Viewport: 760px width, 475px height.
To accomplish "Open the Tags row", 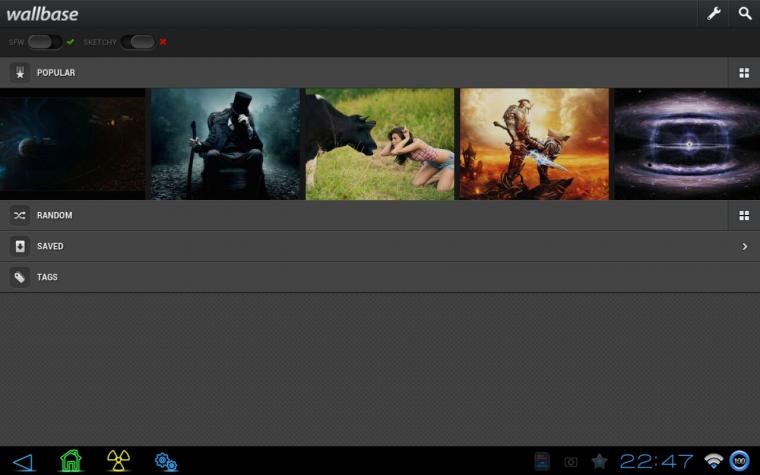I will click(380, 277).
